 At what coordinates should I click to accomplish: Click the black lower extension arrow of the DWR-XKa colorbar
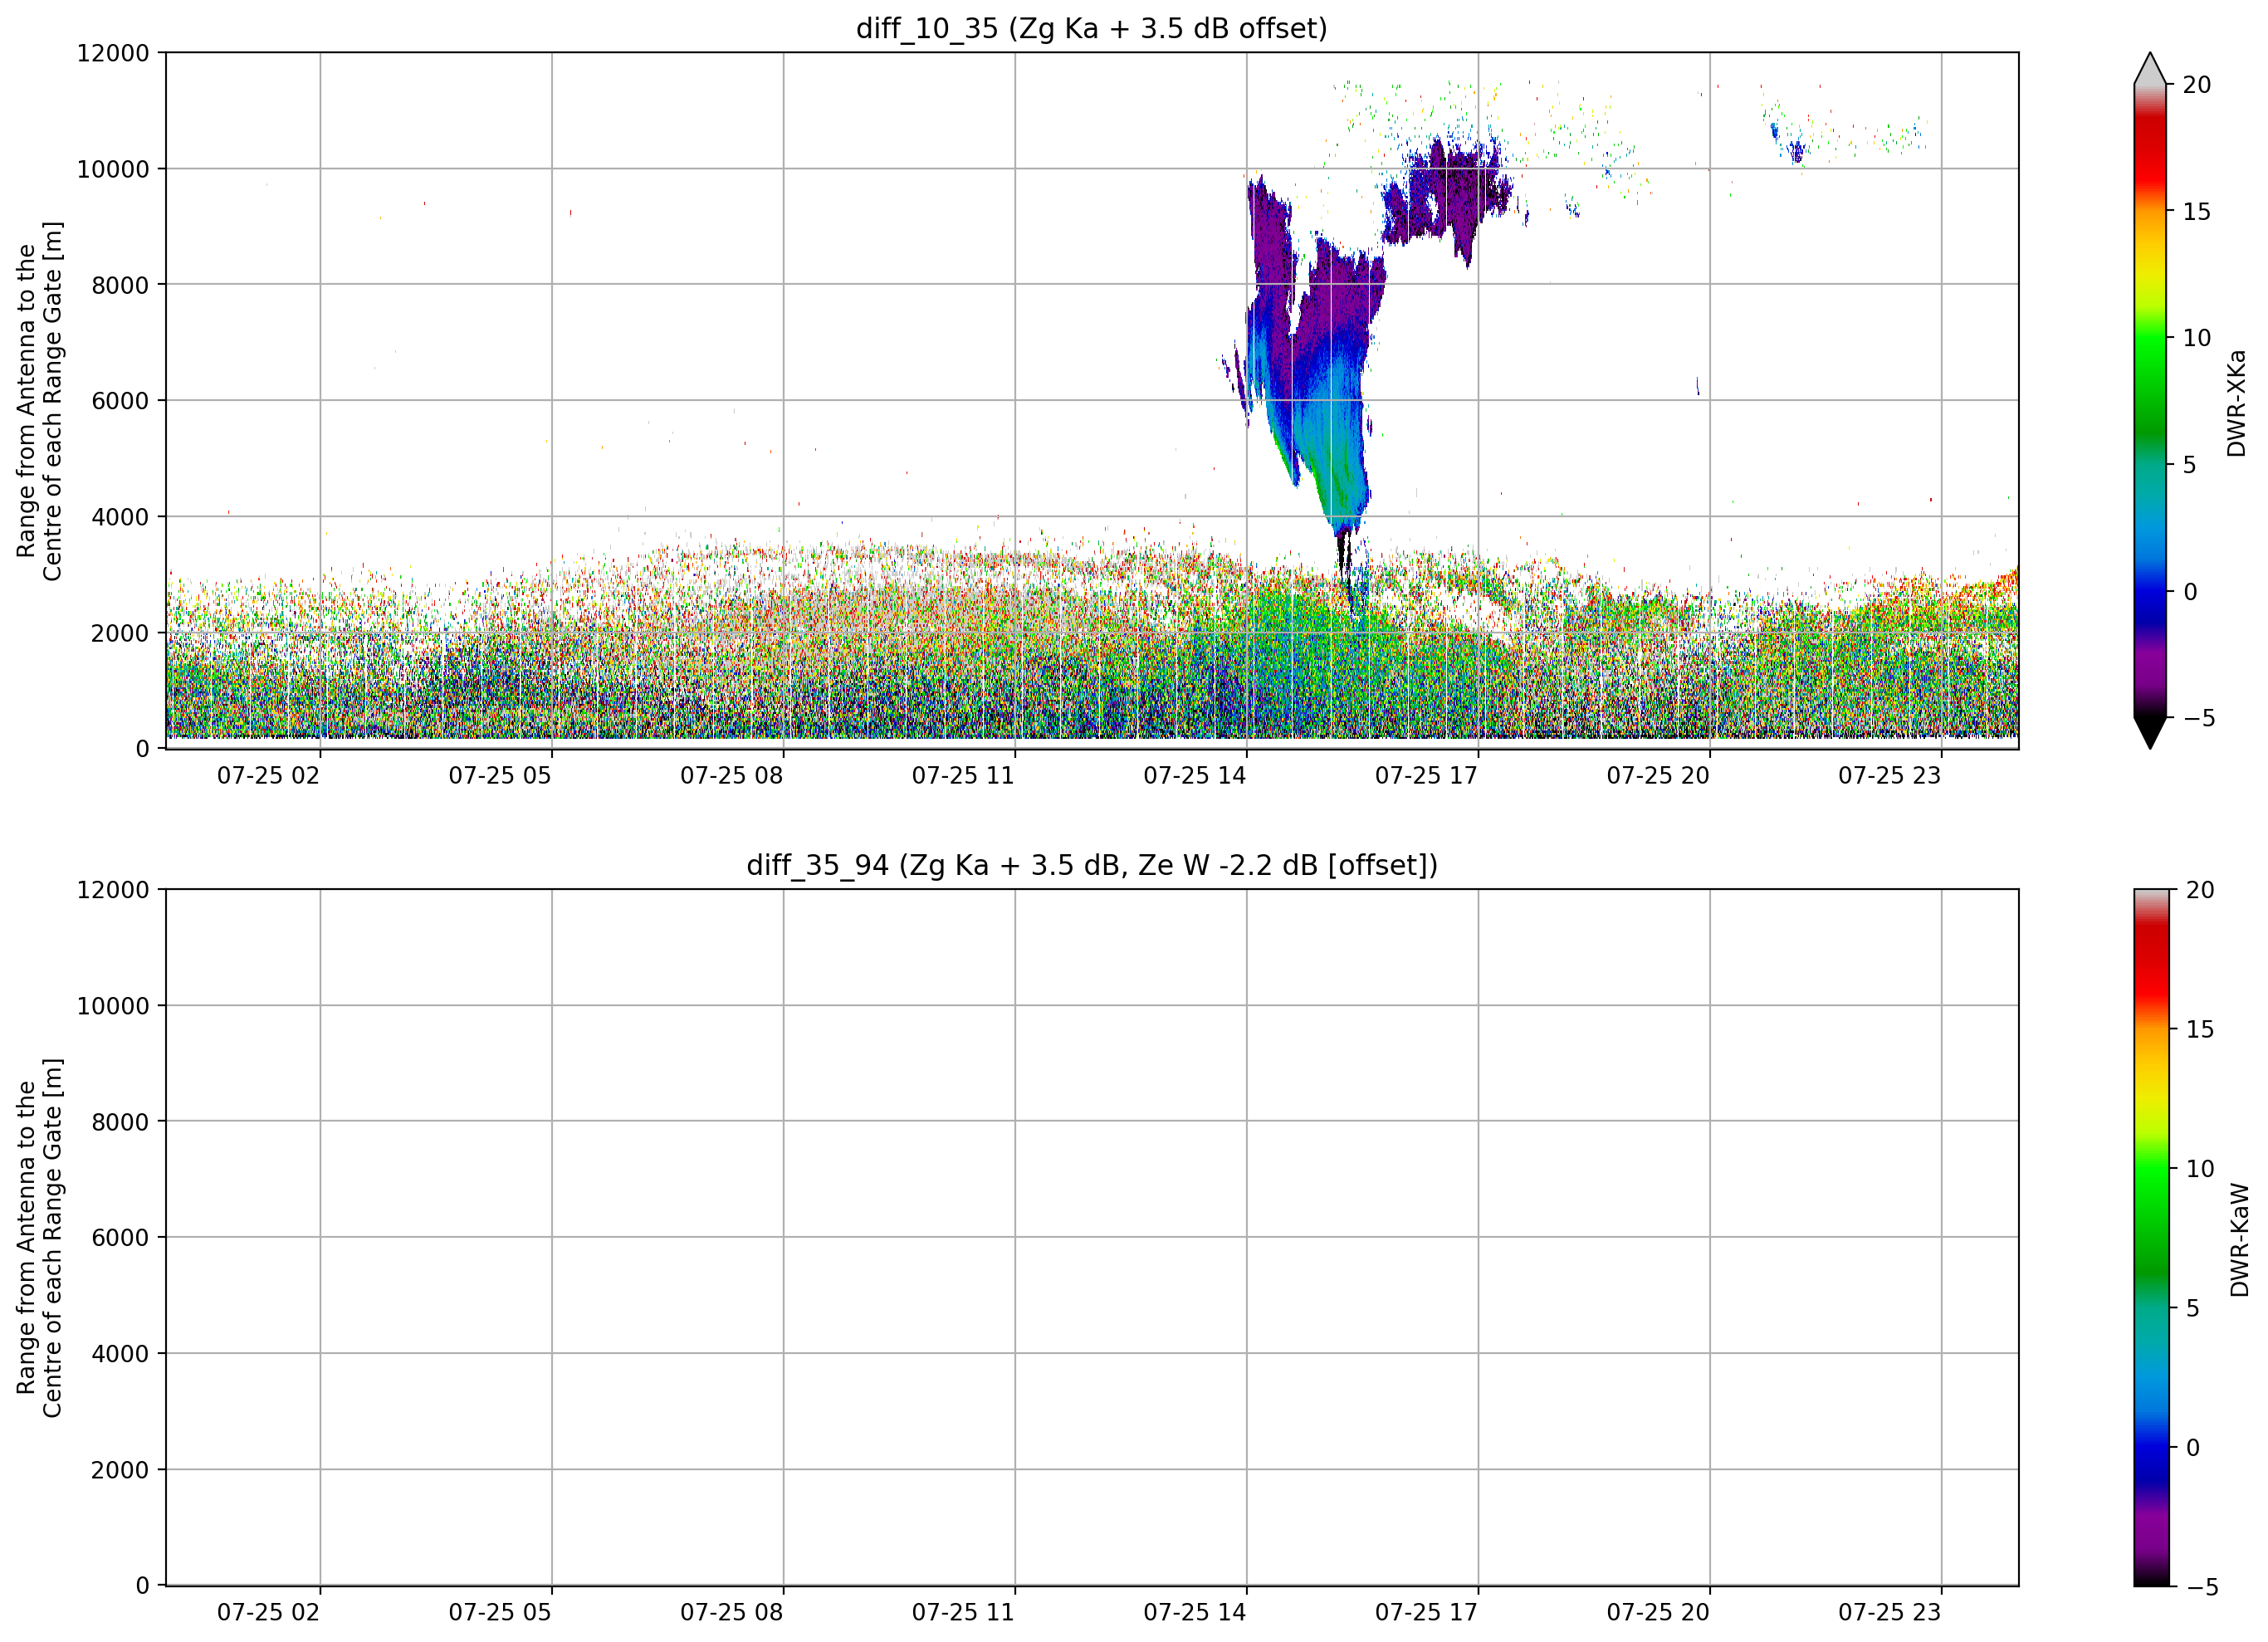click(x=2150, y=733)
